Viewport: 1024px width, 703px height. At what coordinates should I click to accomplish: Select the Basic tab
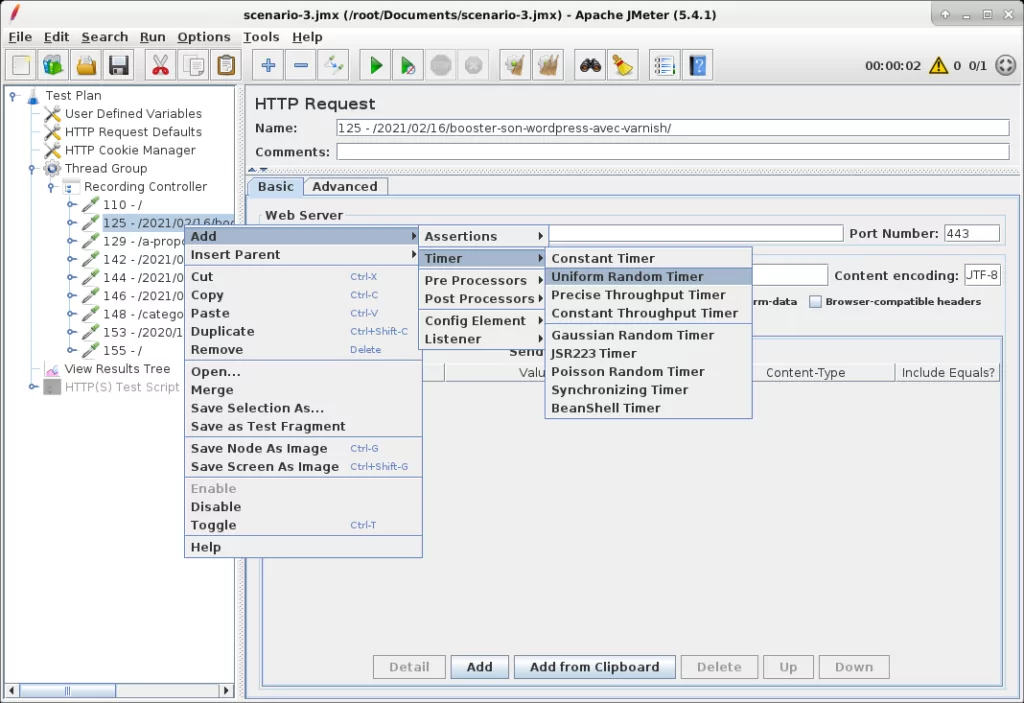pos(276,187)
